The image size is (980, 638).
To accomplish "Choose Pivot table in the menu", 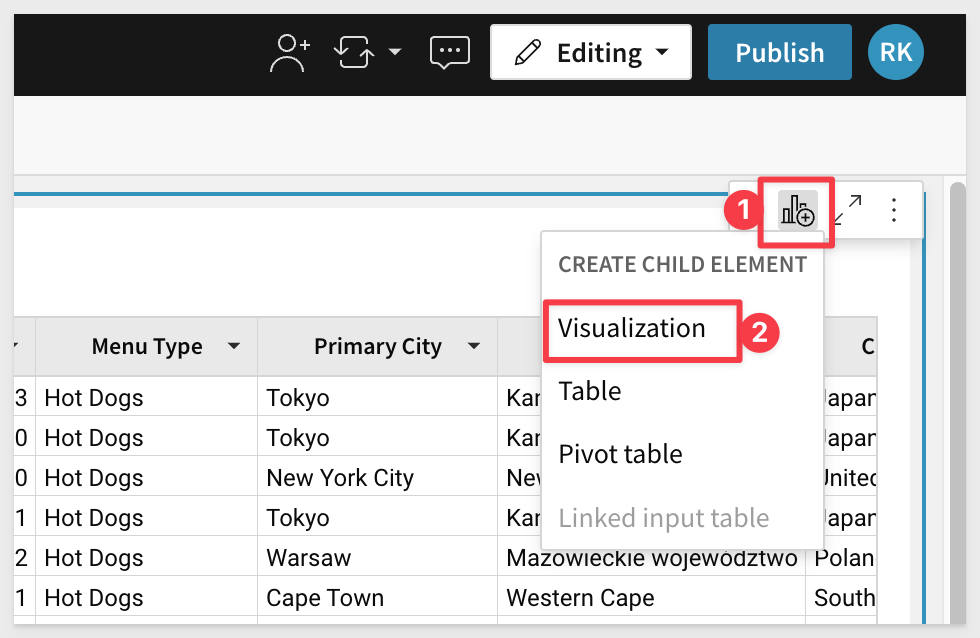I will coord(620,454).
